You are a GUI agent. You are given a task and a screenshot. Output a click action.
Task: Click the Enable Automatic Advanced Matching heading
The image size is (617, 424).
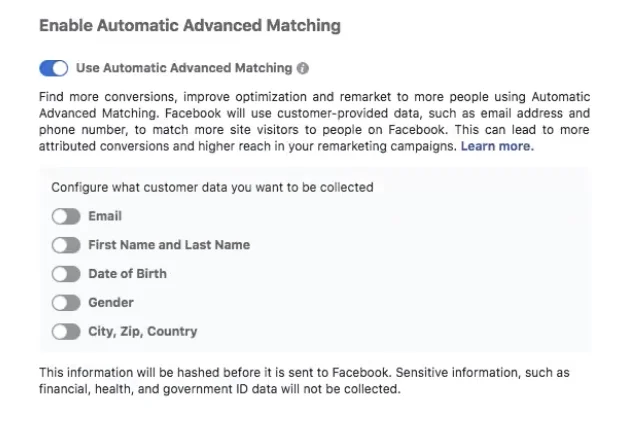pos(190,26)
